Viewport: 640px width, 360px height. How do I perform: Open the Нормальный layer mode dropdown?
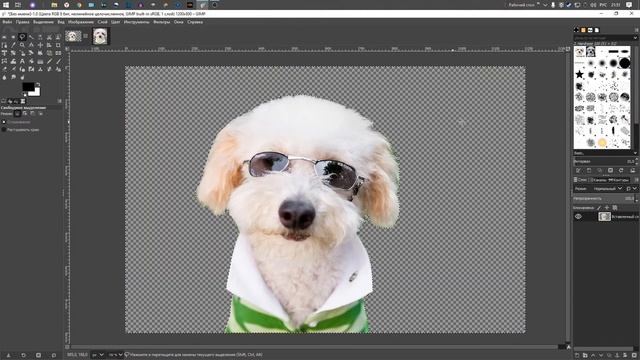(607, 189)
